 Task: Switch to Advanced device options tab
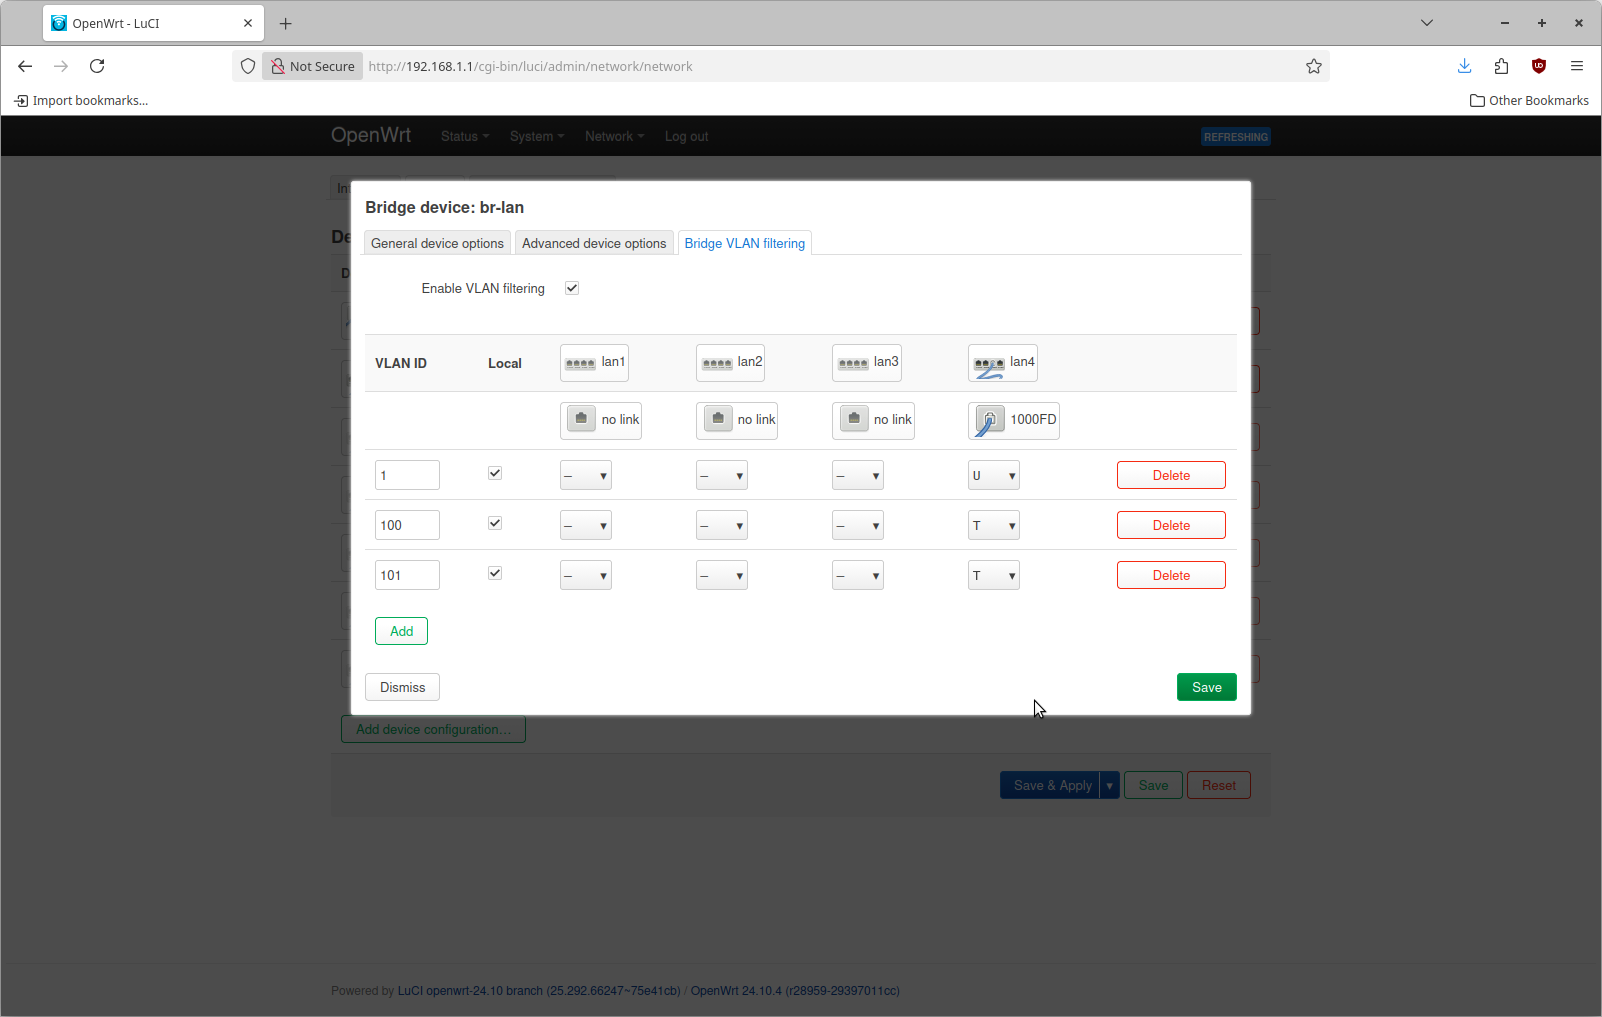pyautogui.click(x=594, y=243)
